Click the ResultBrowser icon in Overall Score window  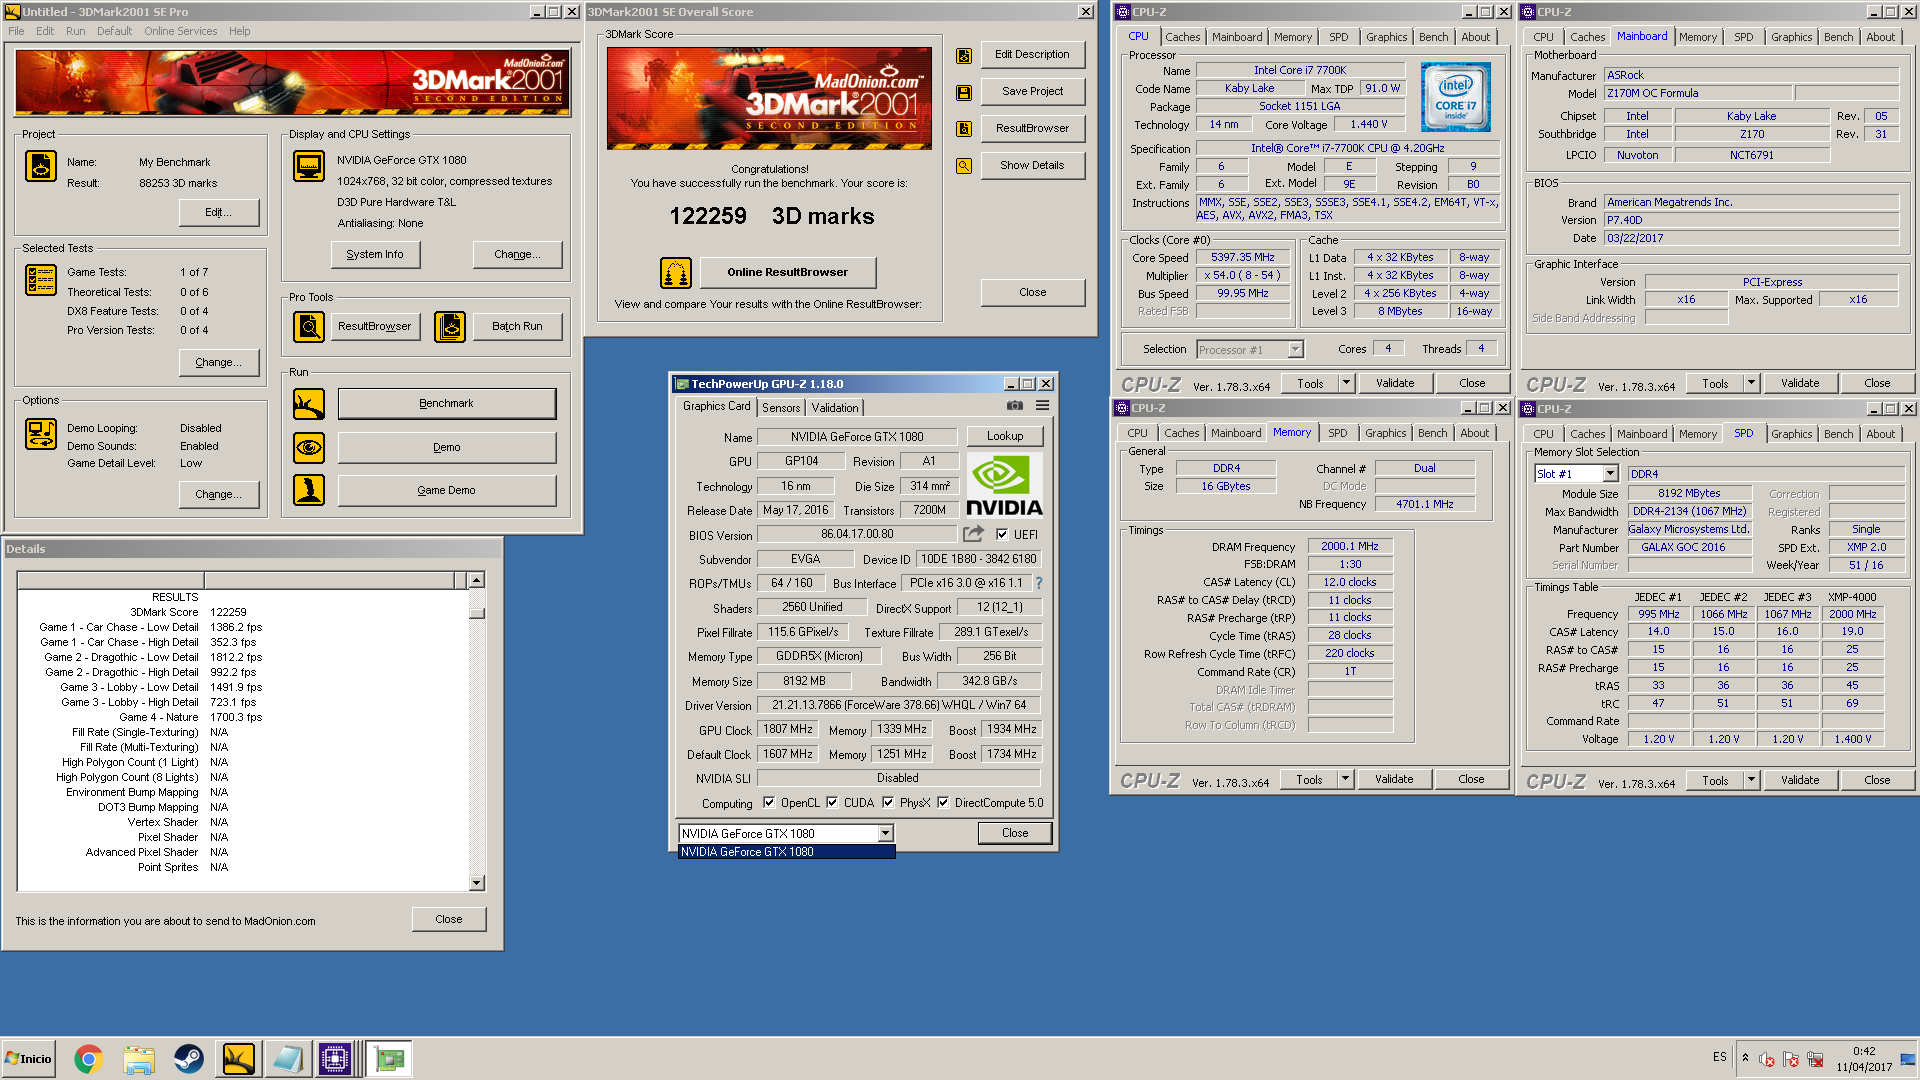tap(964, 129)
